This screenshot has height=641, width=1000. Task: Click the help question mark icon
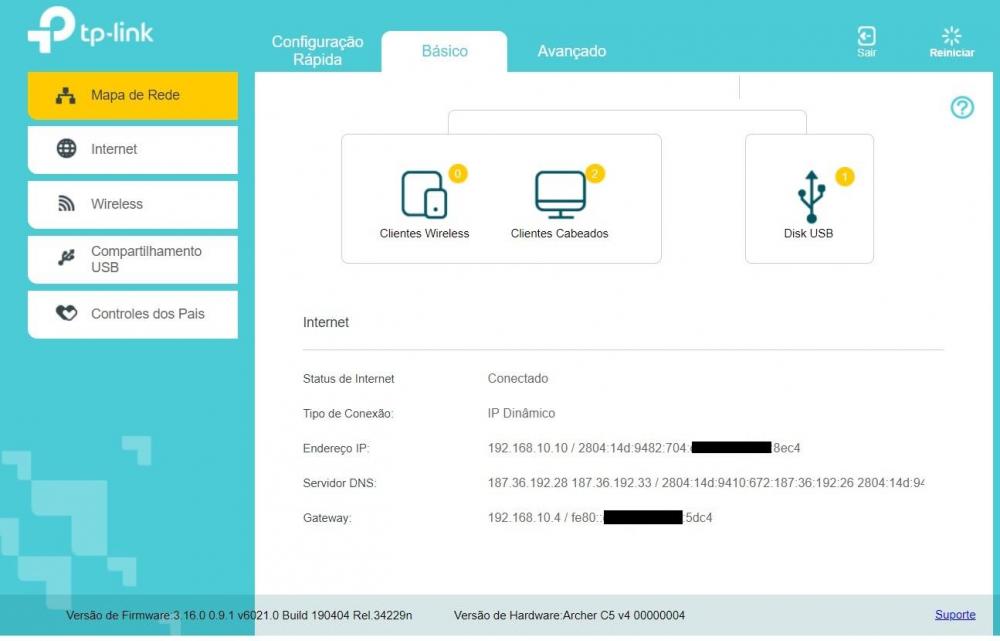coord(962,108)
